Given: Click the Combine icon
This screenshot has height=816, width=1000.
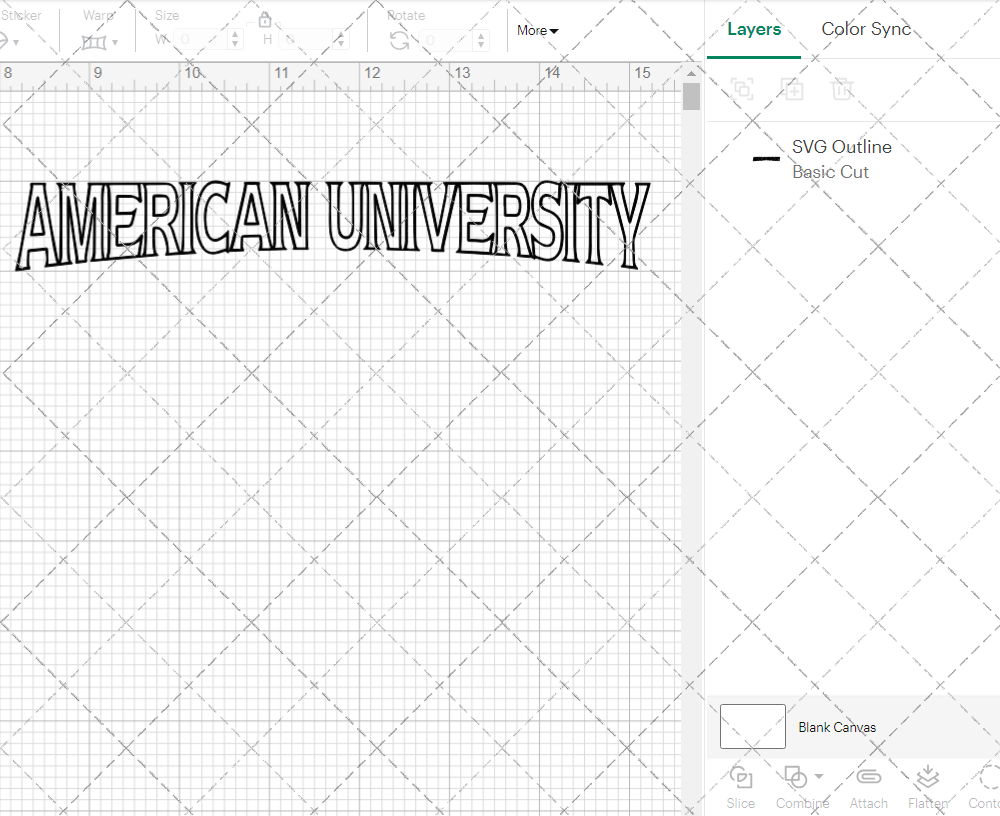Looking at the screenshot, I should tap(796, 779).
